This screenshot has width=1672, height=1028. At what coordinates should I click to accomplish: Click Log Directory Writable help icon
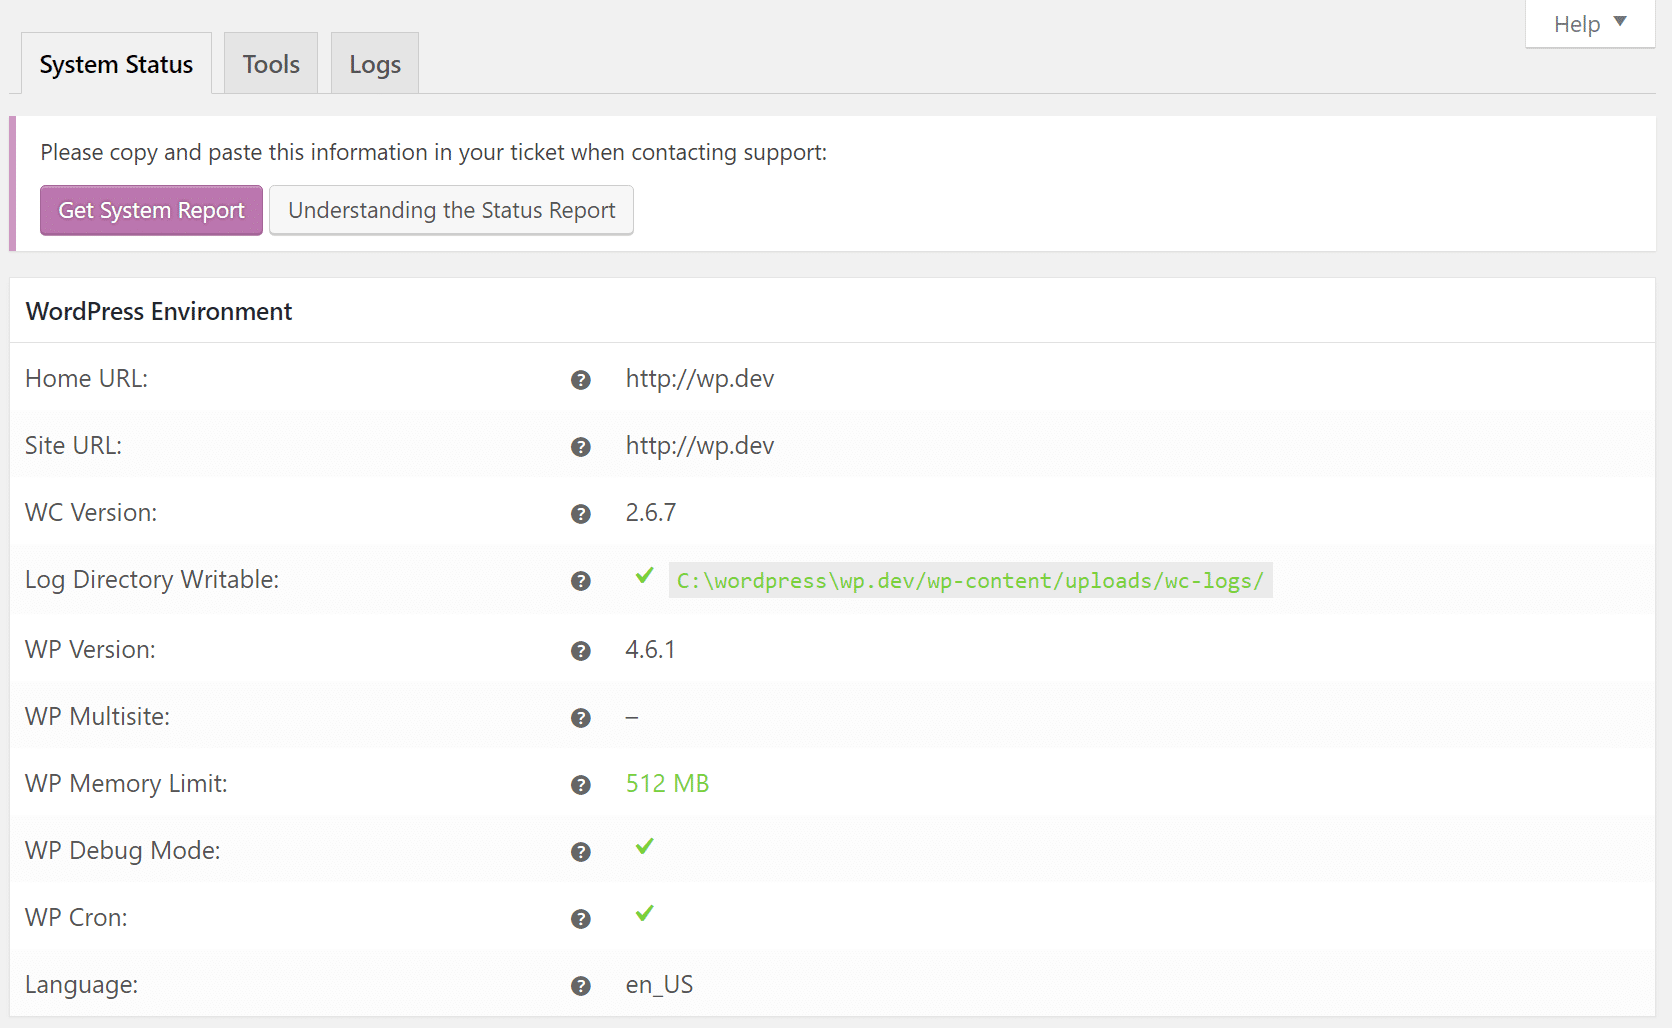coord(580,581)
